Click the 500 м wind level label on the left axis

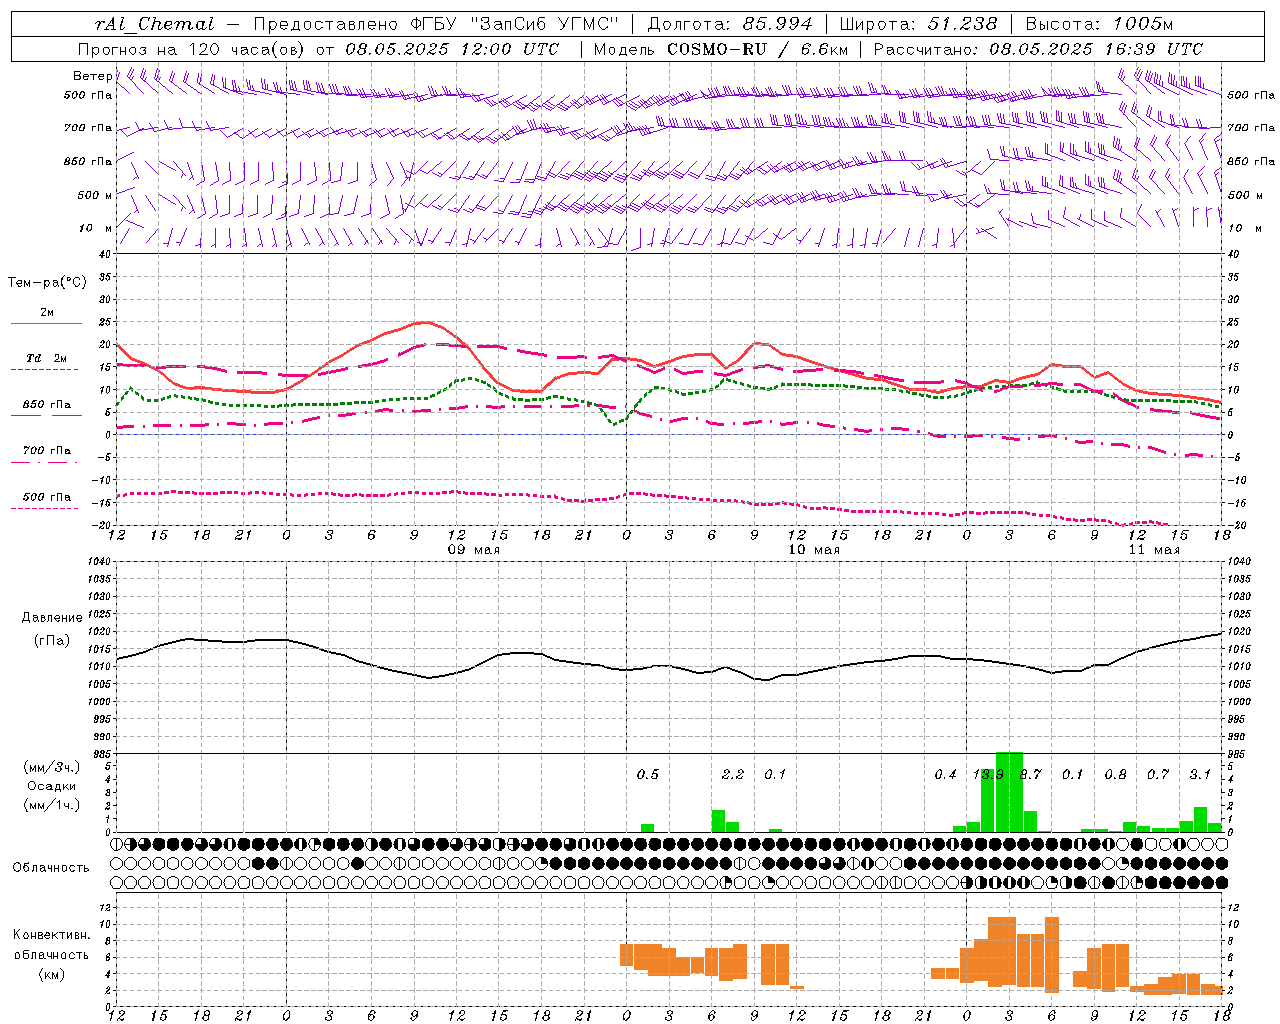pos(95,195)
